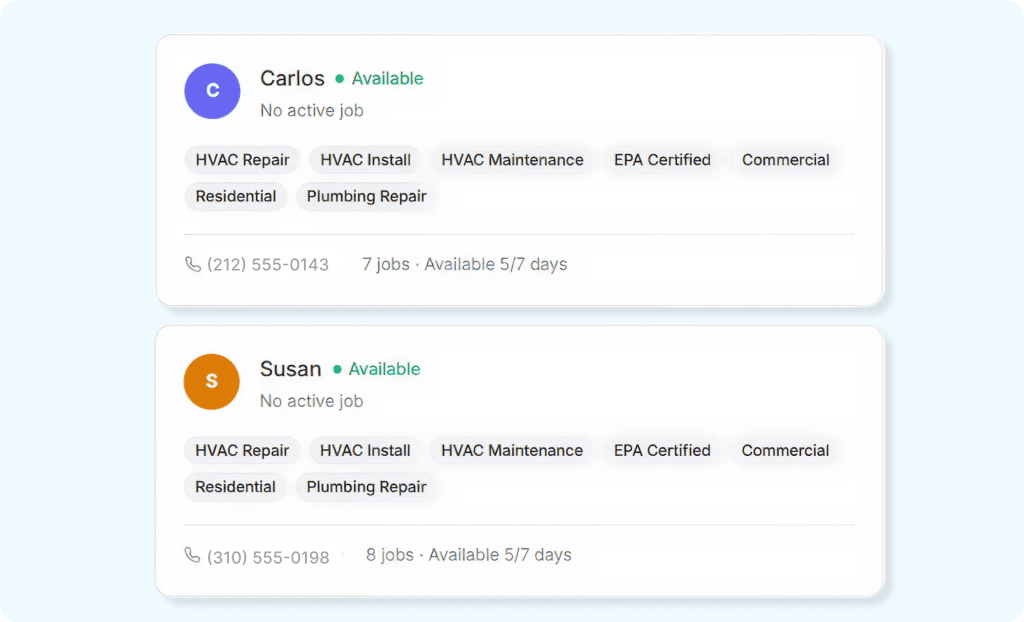Image resolution: width=1024 pixels, height=622 pixels.
Task: View Susan's "8 jobs" count
Action: point(389,555)
